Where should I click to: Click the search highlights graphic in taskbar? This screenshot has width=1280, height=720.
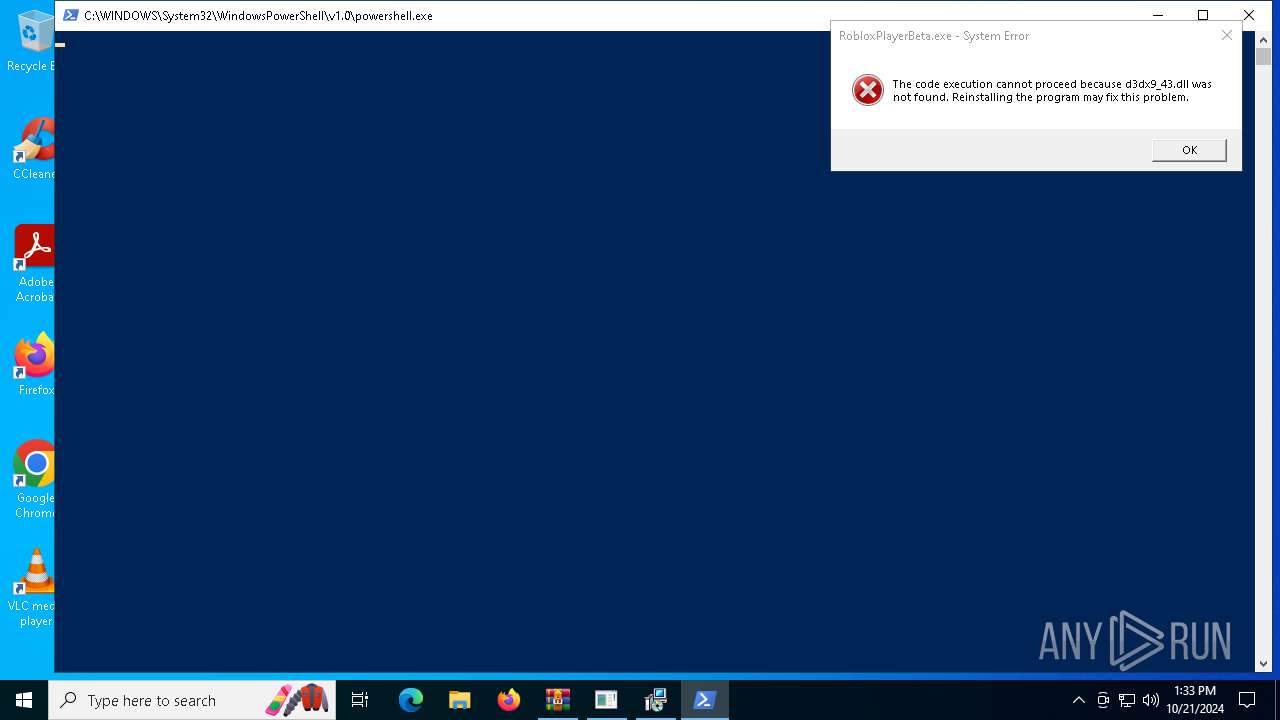(297, 700)
